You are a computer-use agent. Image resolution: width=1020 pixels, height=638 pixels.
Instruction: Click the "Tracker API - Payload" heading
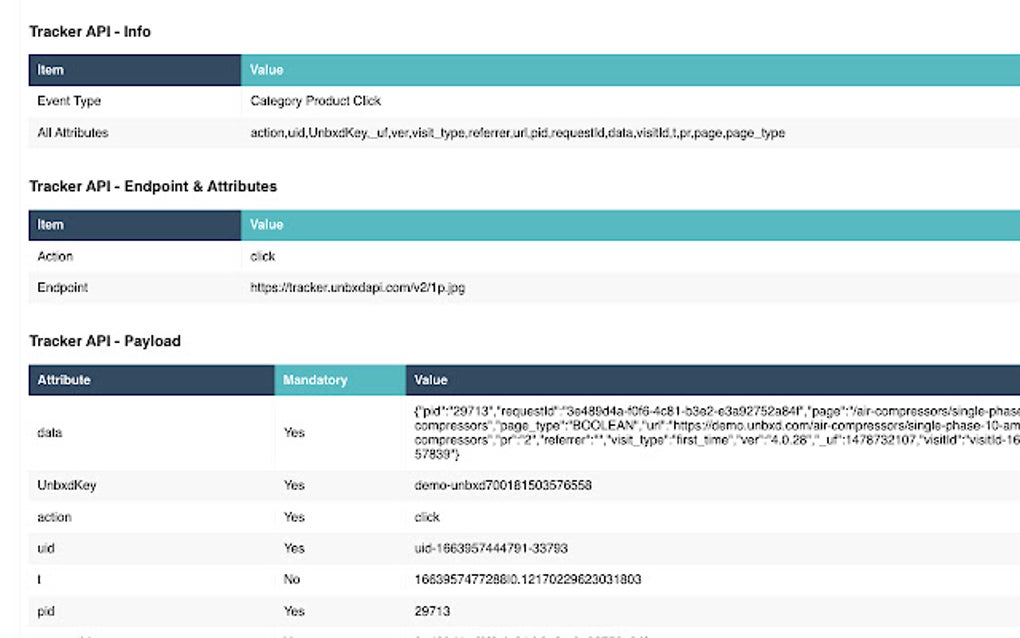coord(105,341)
